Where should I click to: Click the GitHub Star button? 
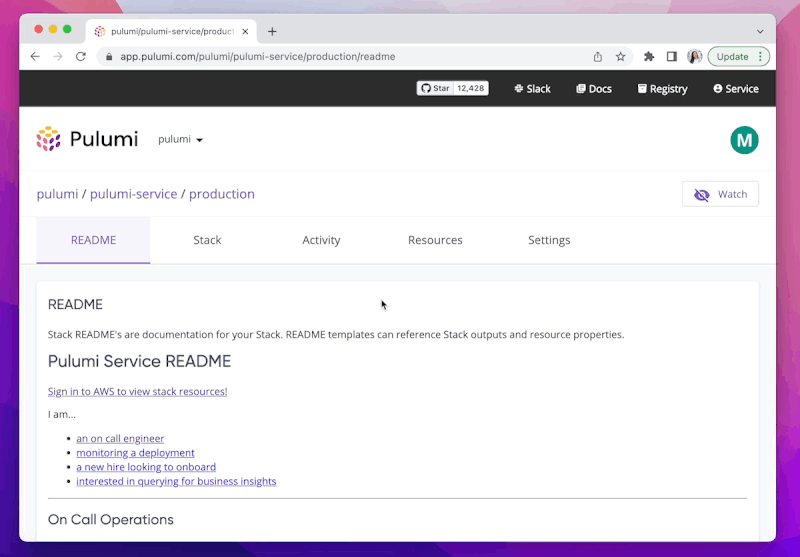pyautogui.click(x=435, y=88)
